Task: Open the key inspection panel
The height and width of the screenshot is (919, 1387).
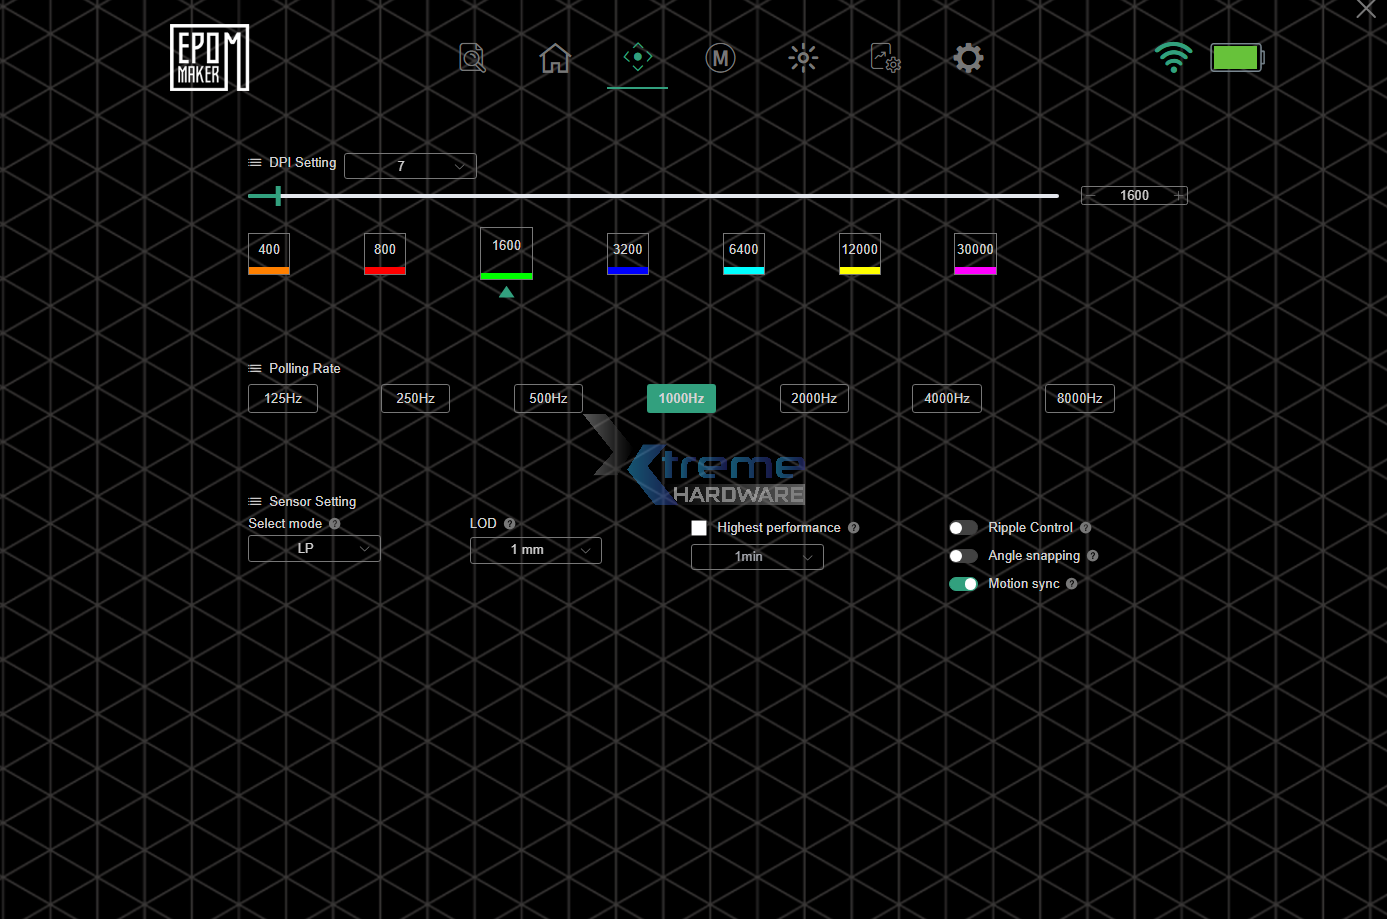Action: pyautogui.click(x=471, y=58)
